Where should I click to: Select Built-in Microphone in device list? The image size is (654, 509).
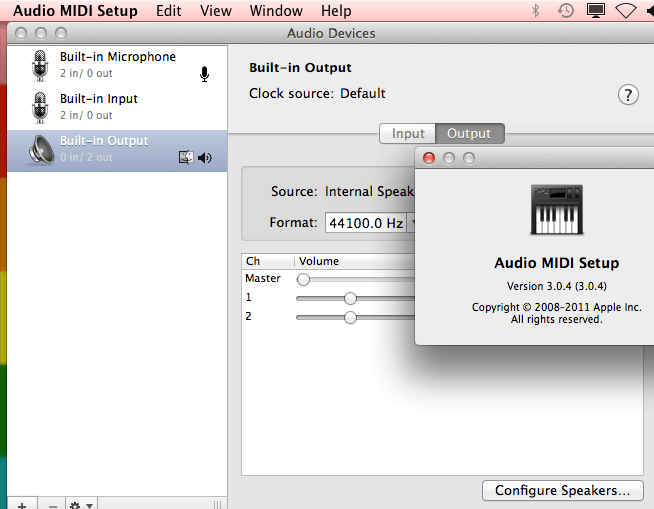[x=117, y=66]
